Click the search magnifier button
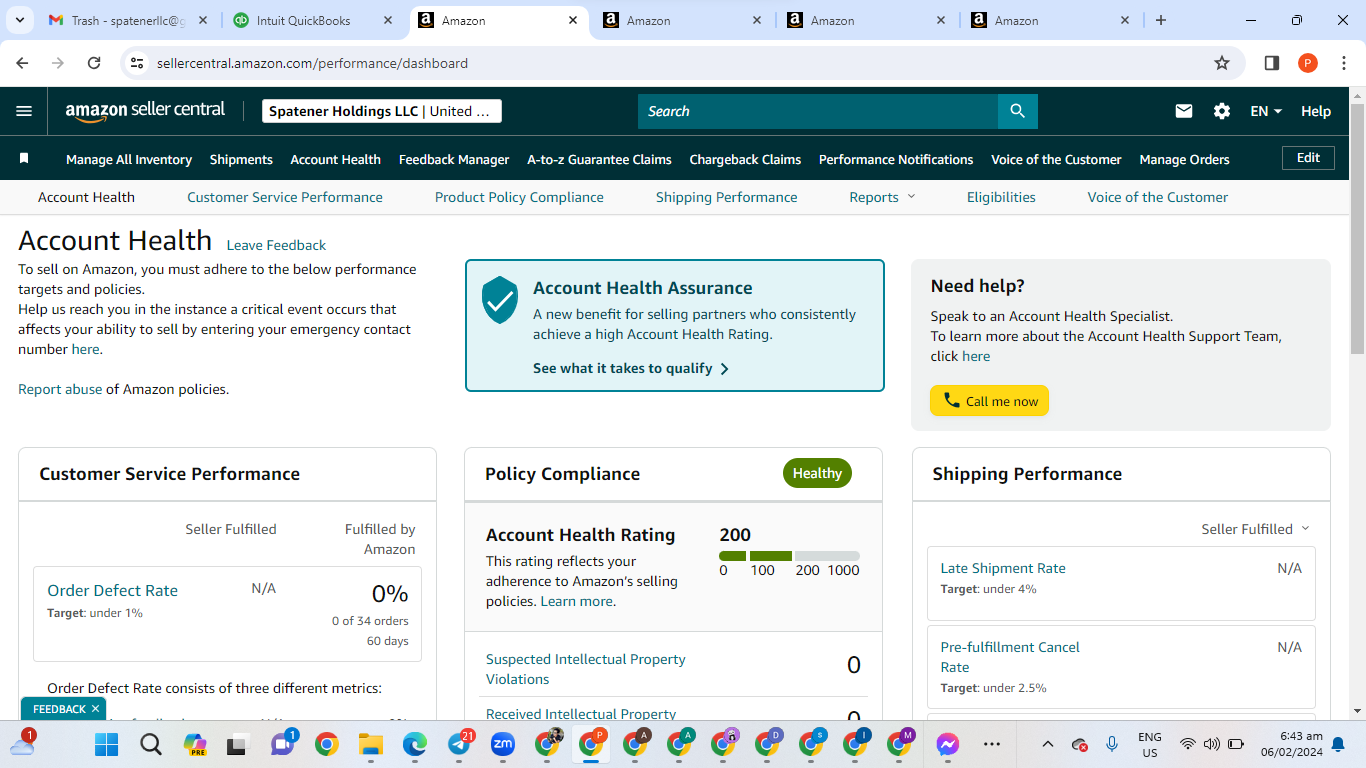 [1017, 111]
